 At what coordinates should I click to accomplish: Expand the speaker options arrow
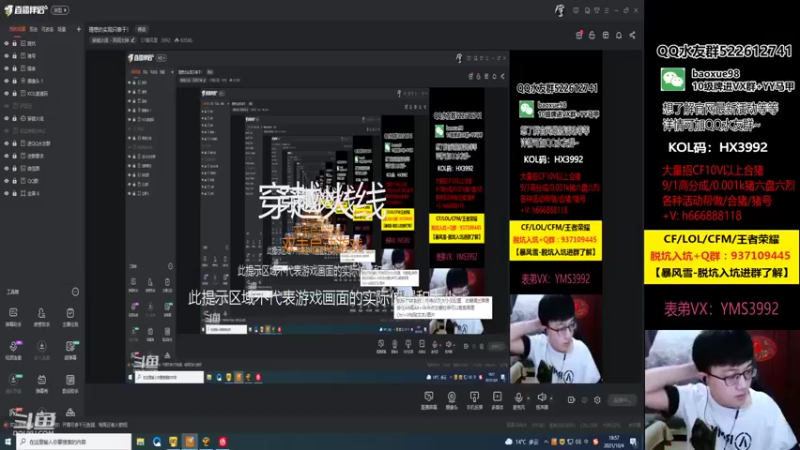551,398
